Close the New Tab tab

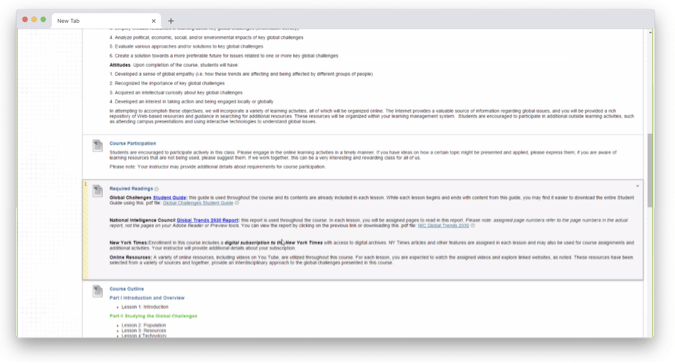154,21
